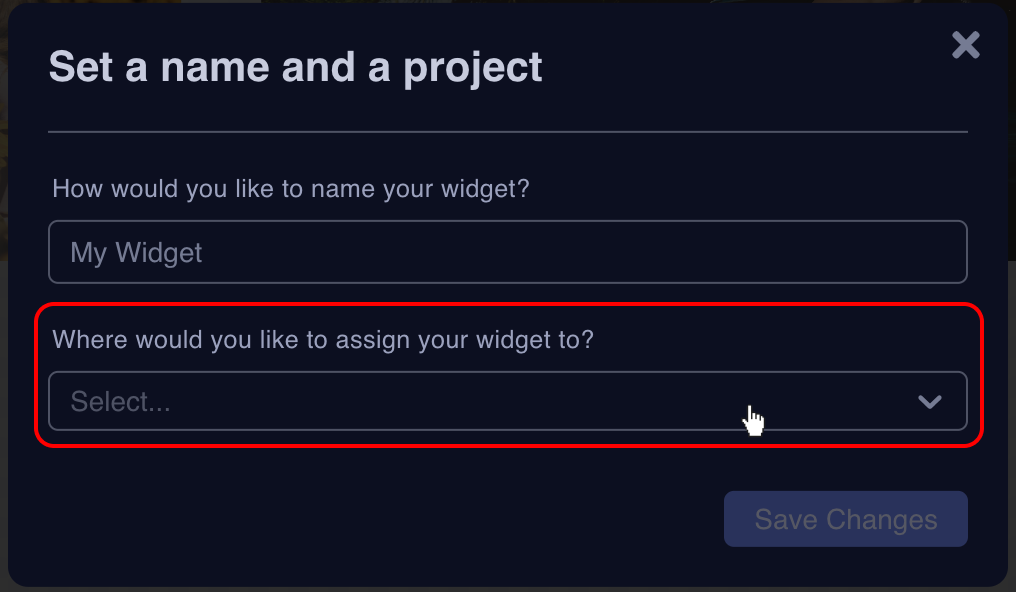Image resolution: width=1016 pixels, height=592 pixels.
Task: Click the 'Set a name and a project' title
Action: click(x=295, y=66)
